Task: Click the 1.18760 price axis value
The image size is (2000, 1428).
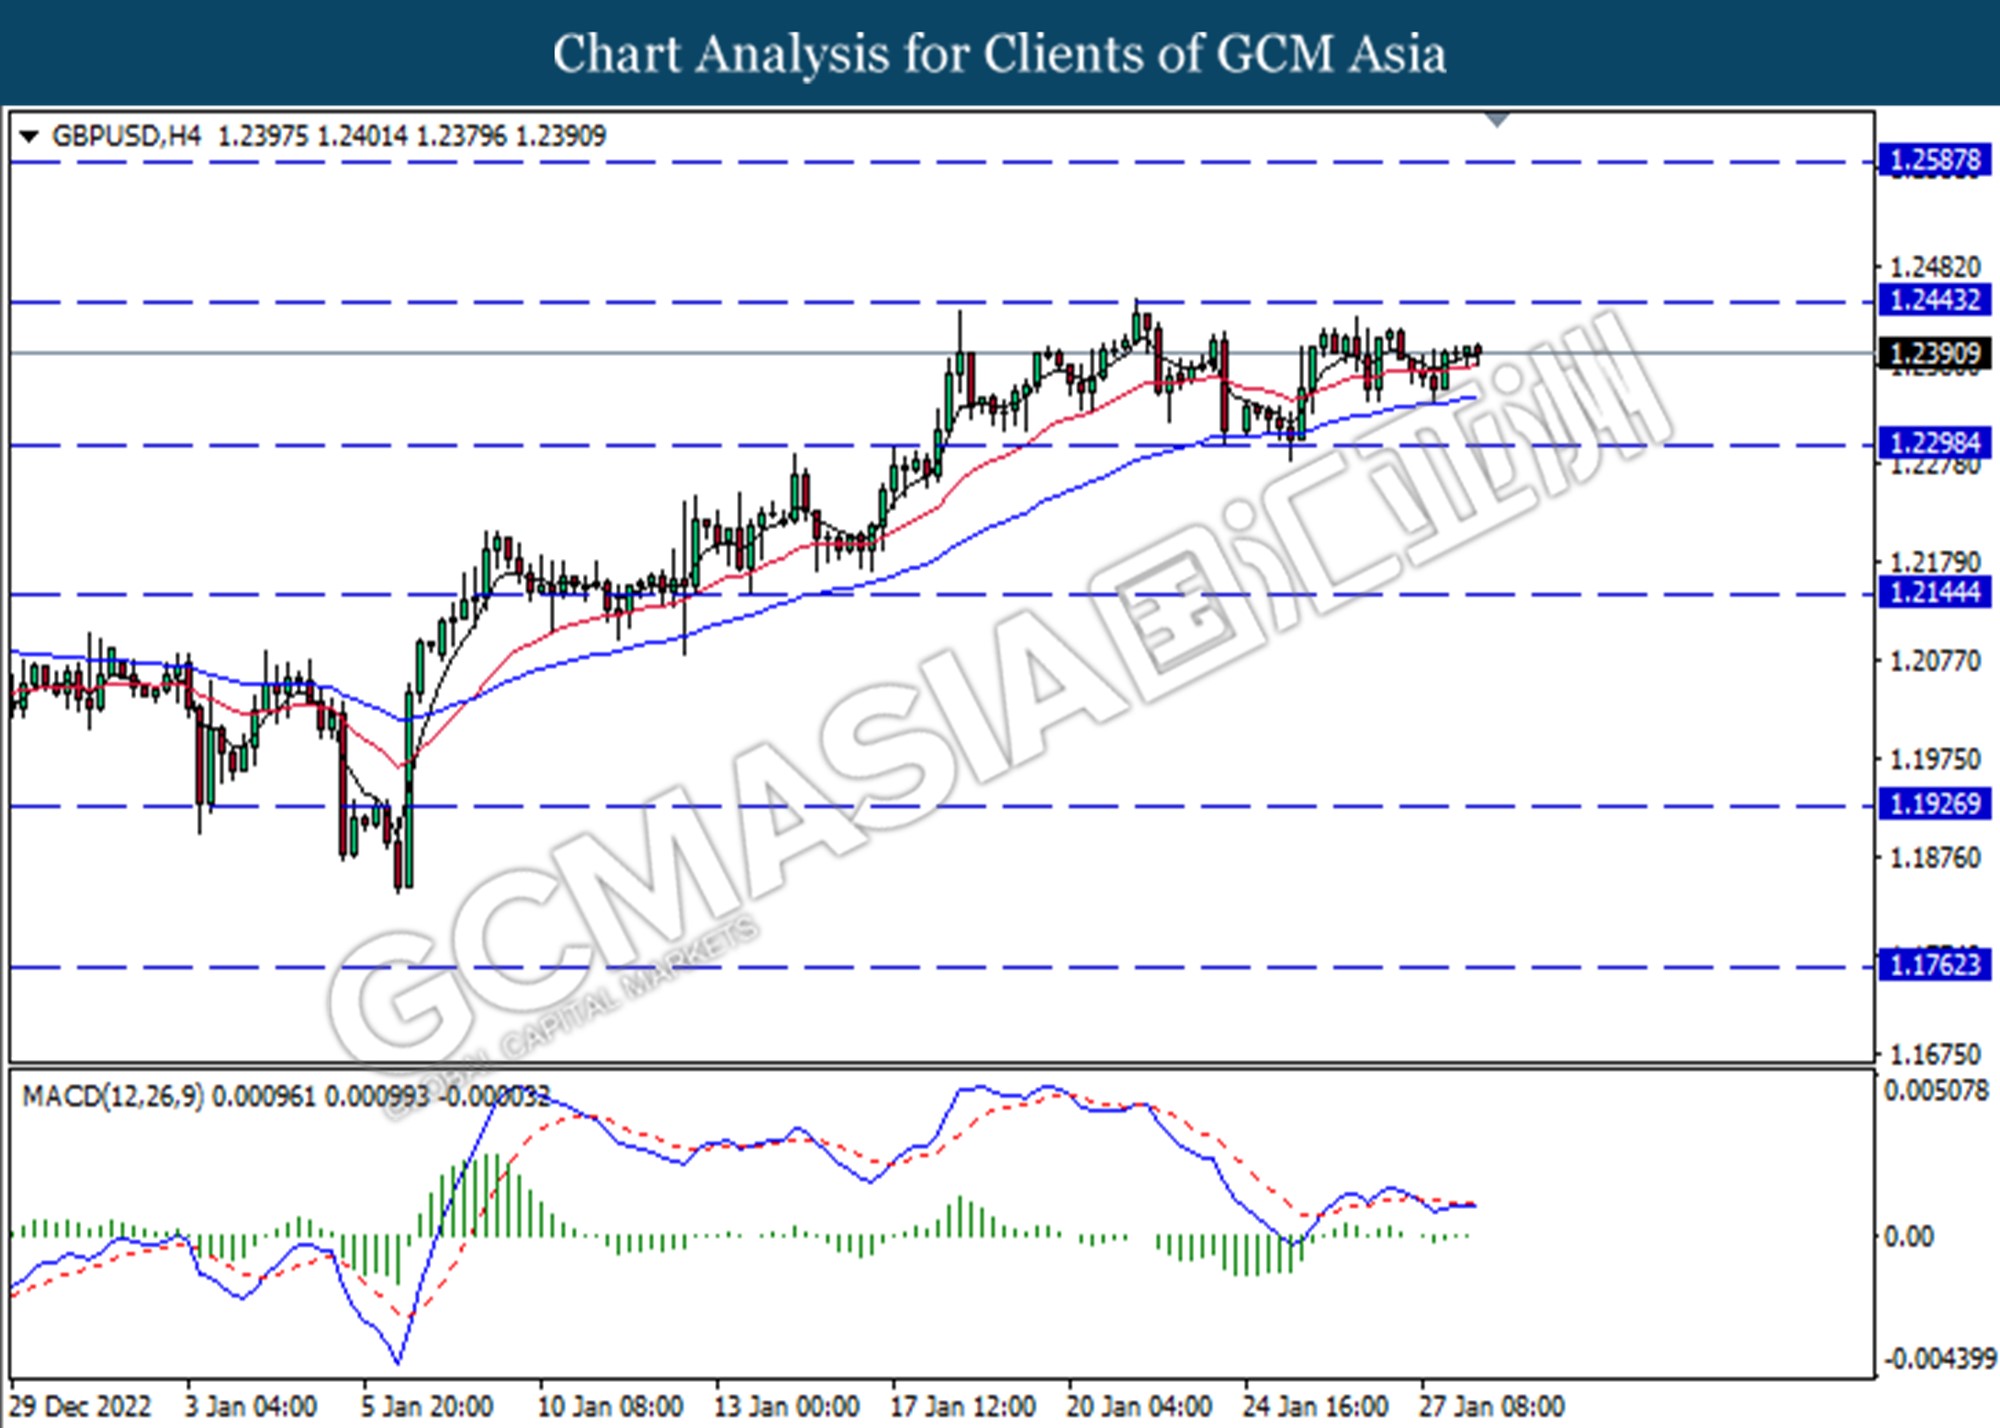Action: [1934, 858]
